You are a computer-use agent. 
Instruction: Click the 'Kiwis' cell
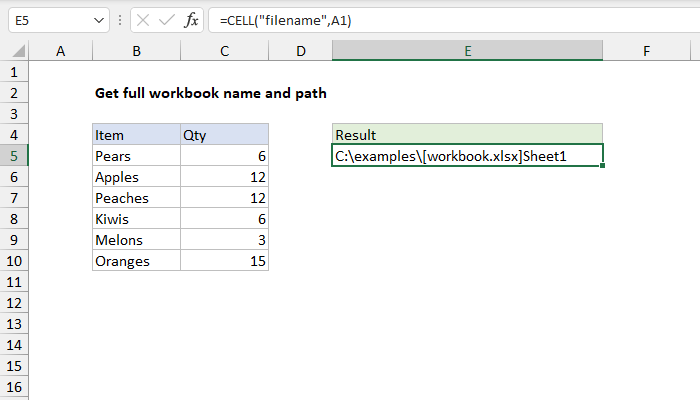coord(137,219)
